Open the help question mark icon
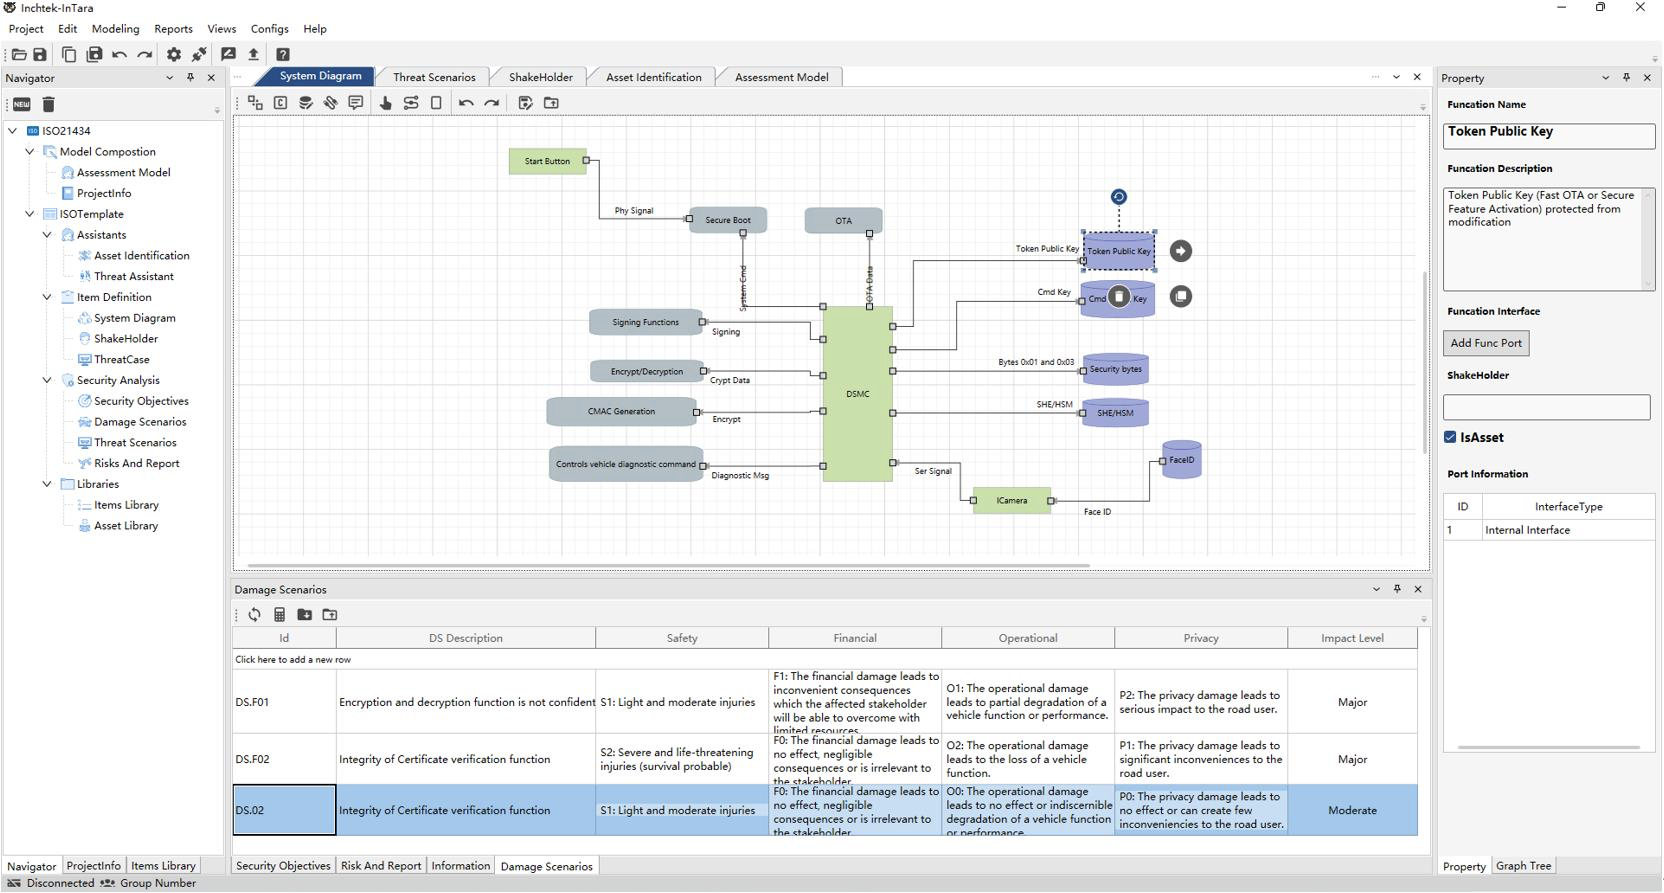The image size is (1664, 893). pos(283,54)
